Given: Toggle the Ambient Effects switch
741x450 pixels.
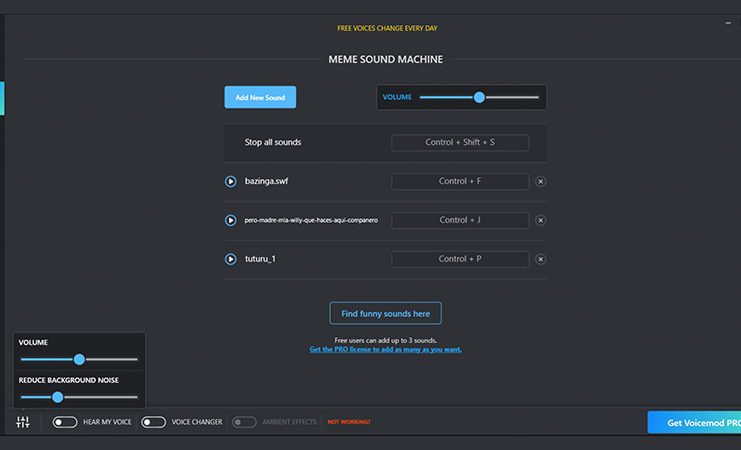Looking at the screenshot, I should [x=244, y=422].
